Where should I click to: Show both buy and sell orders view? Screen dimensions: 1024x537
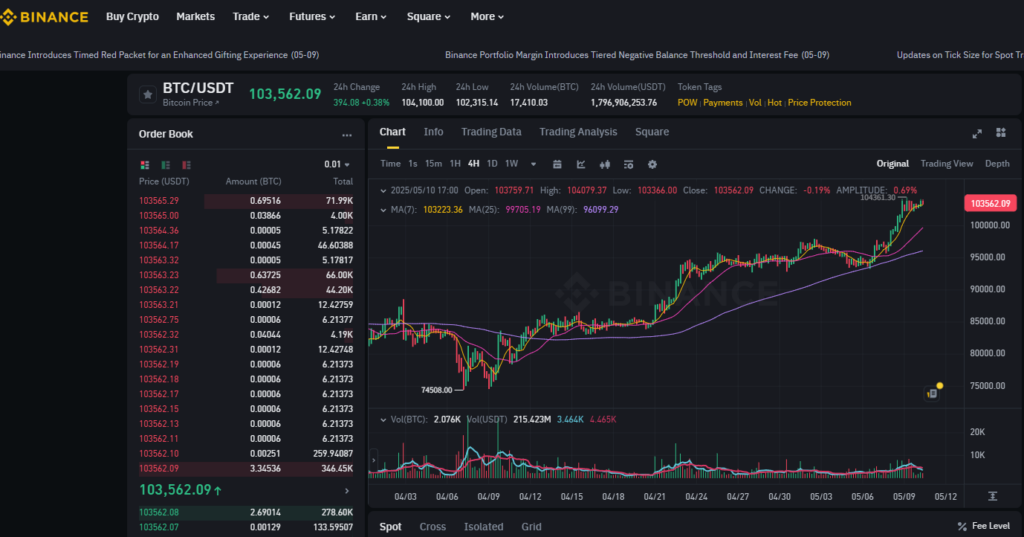click(145, 165)
